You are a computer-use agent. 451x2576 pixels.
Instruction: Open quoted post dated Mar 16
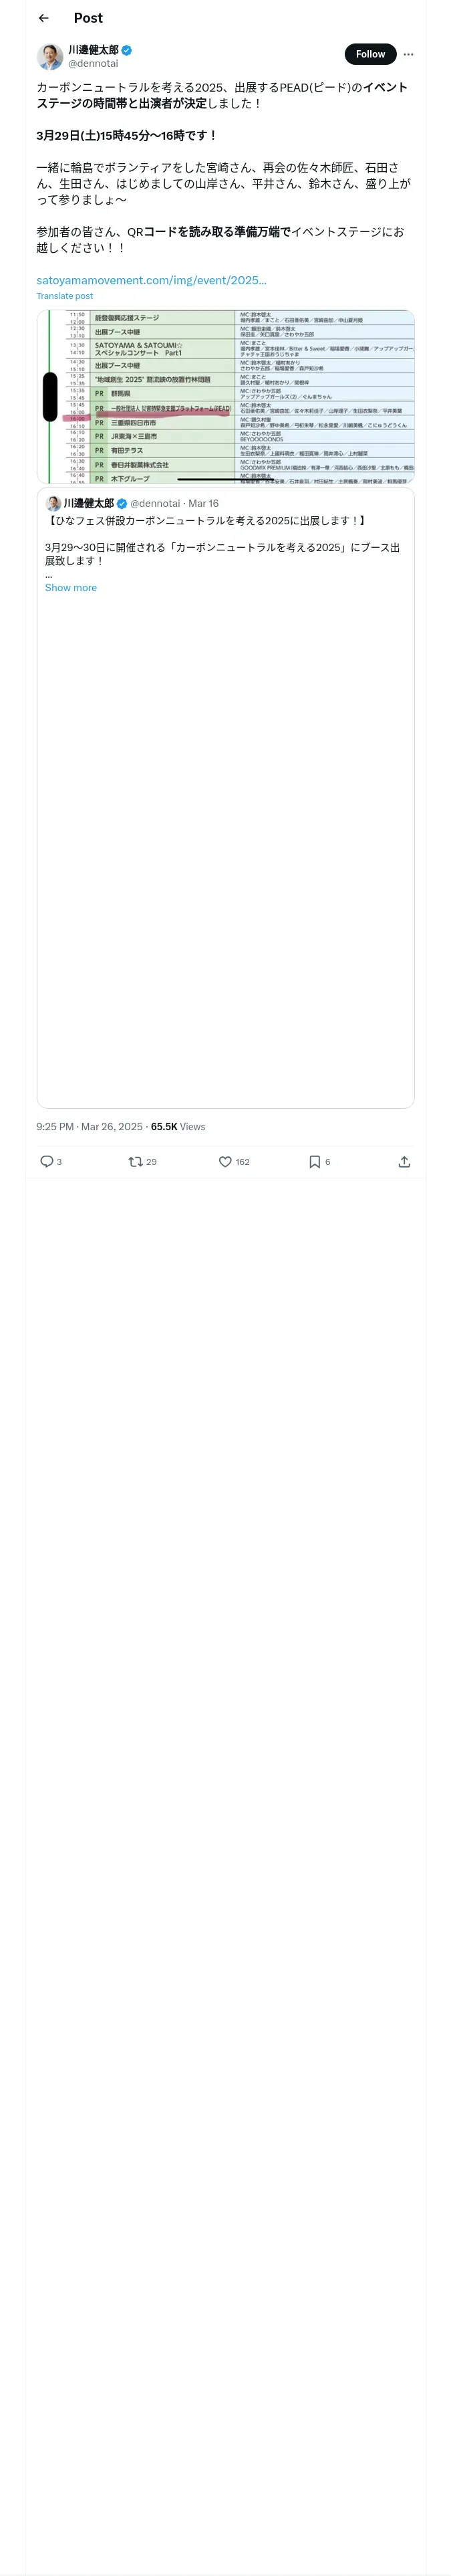pyautogui.click(x=203, y=503)
